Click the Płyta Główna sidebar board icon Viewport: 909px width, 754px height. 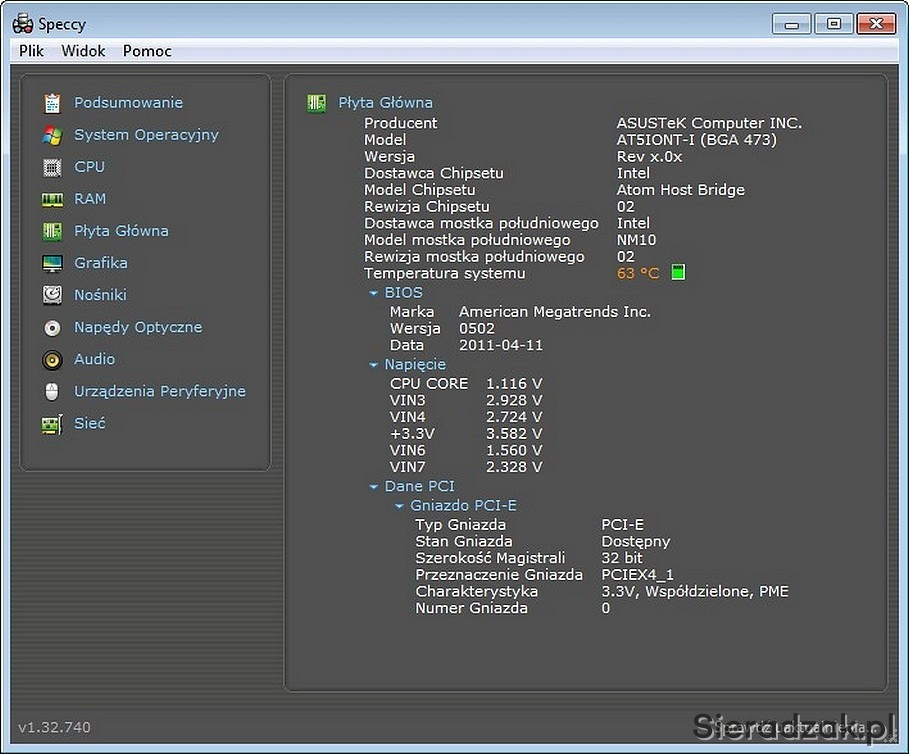click(52, 231)
